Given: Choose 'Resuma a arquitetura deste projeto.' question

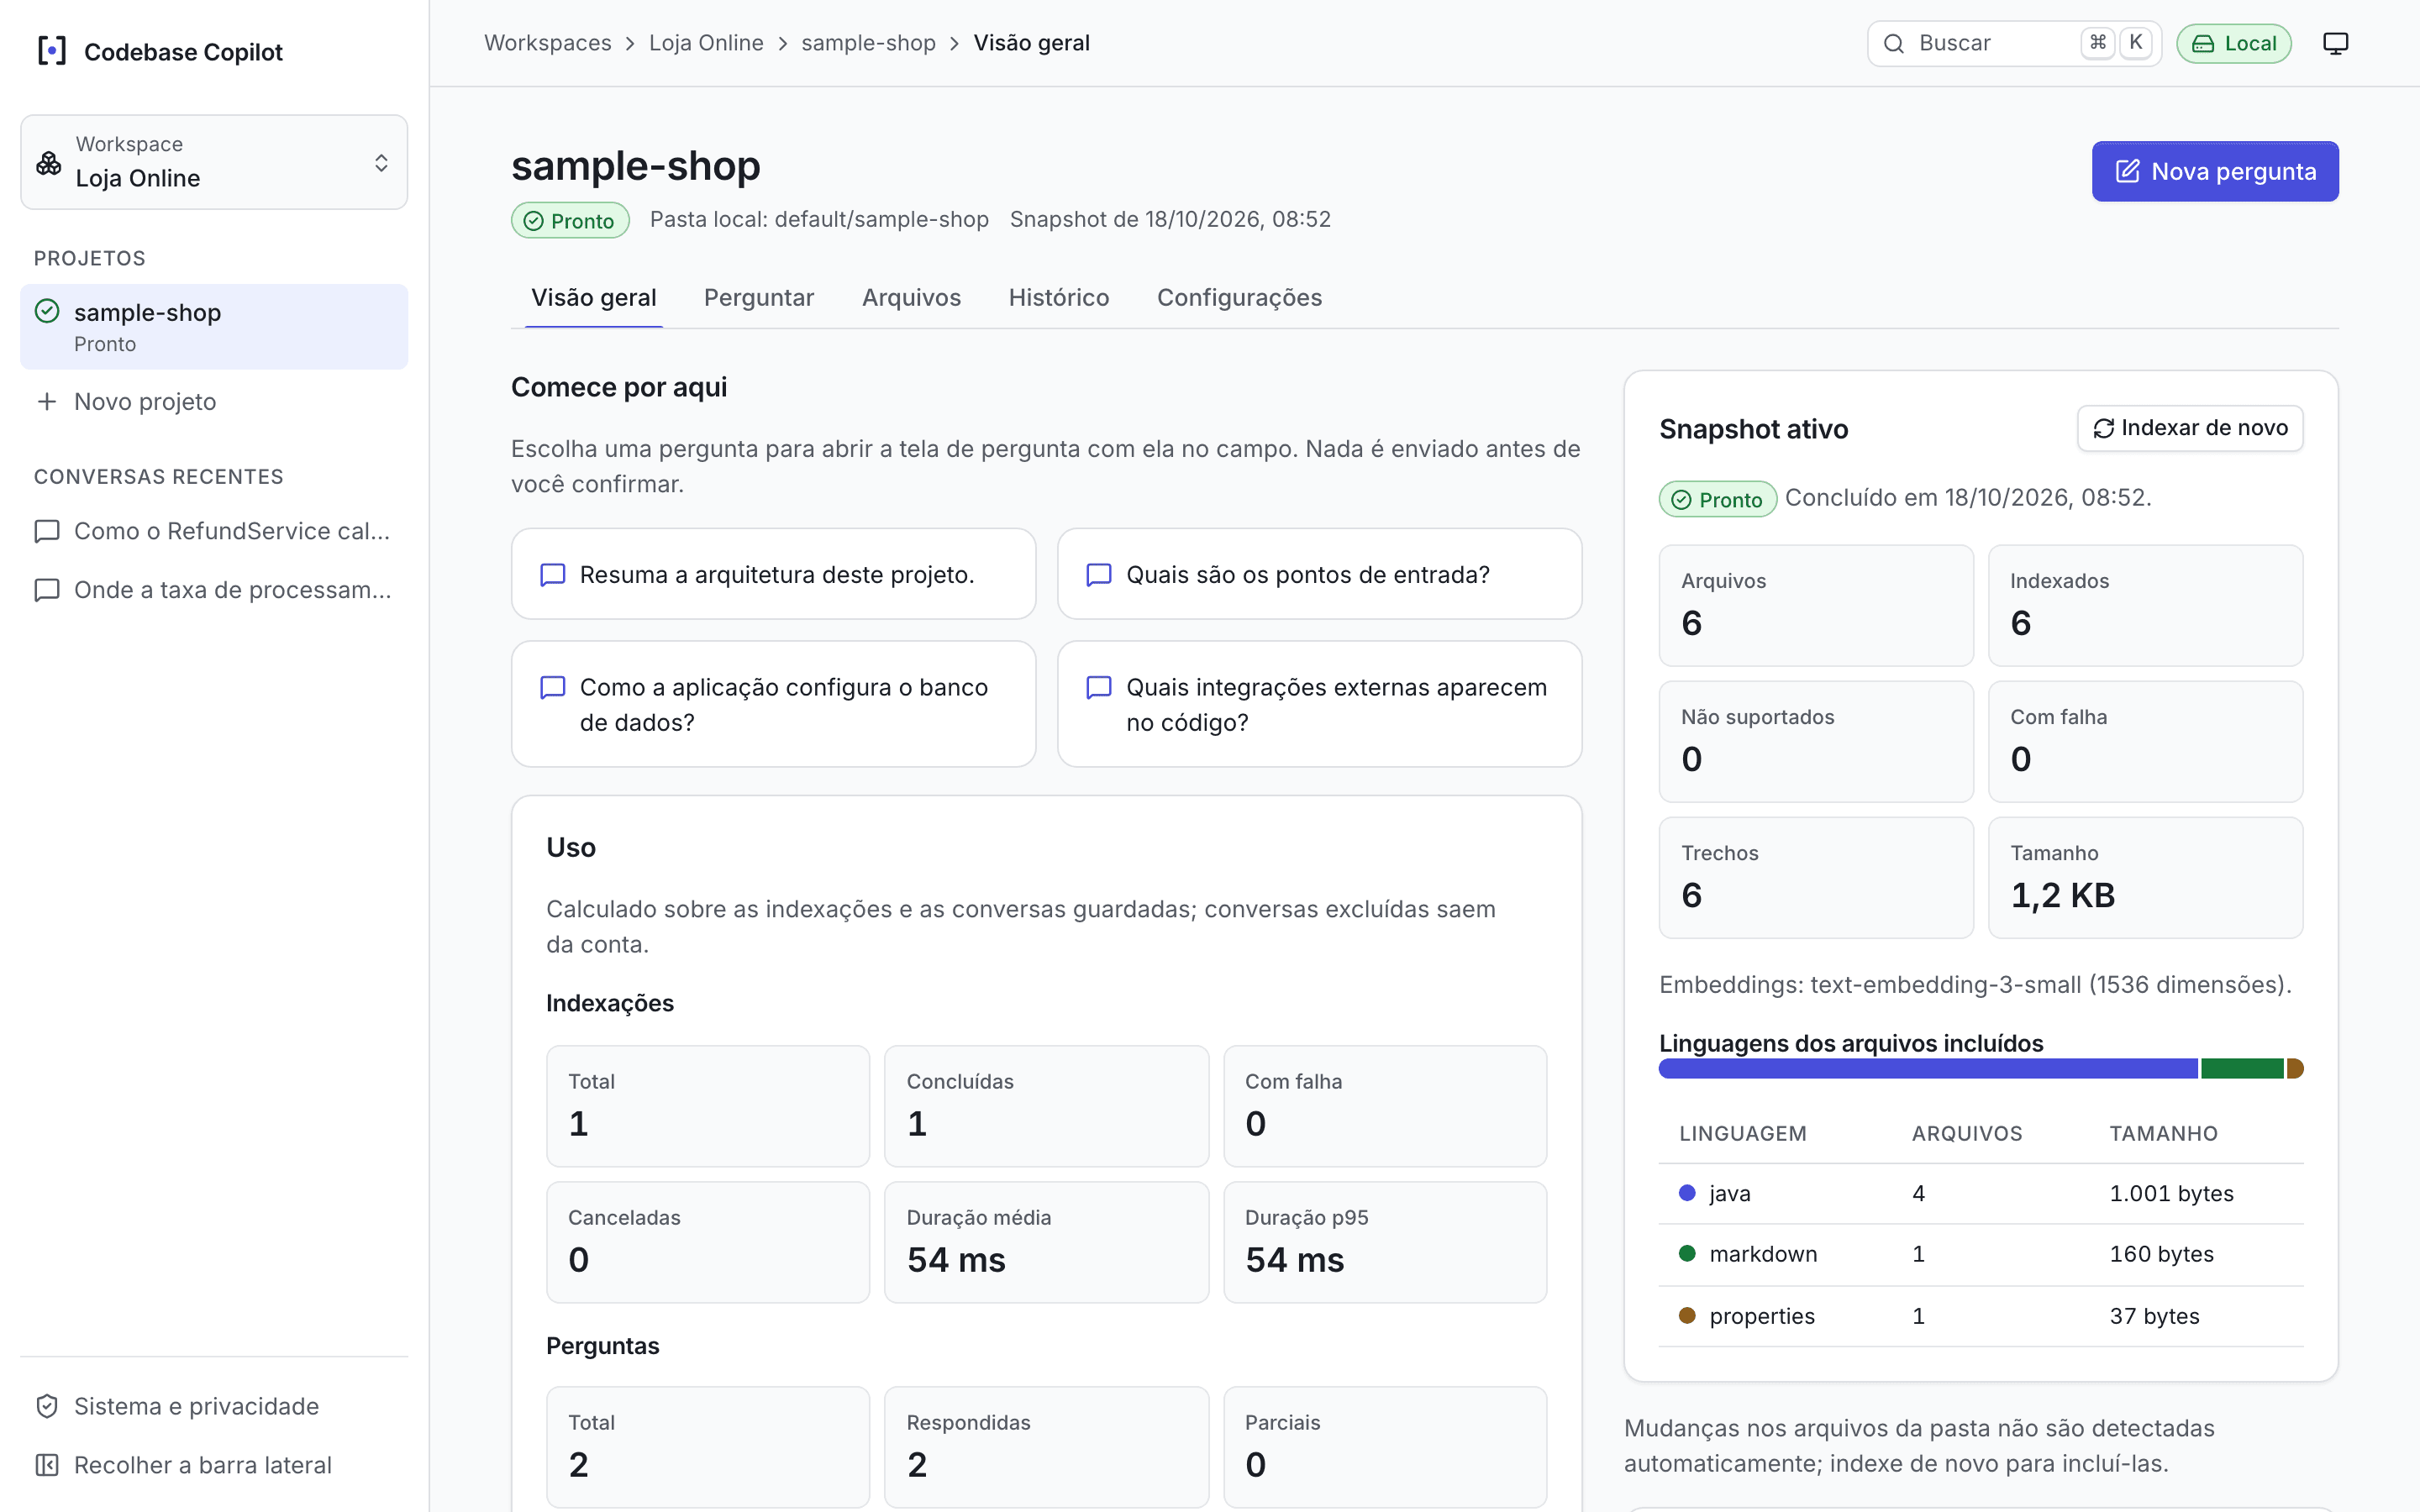Looking at the screenshot, I should pos(773,574).
